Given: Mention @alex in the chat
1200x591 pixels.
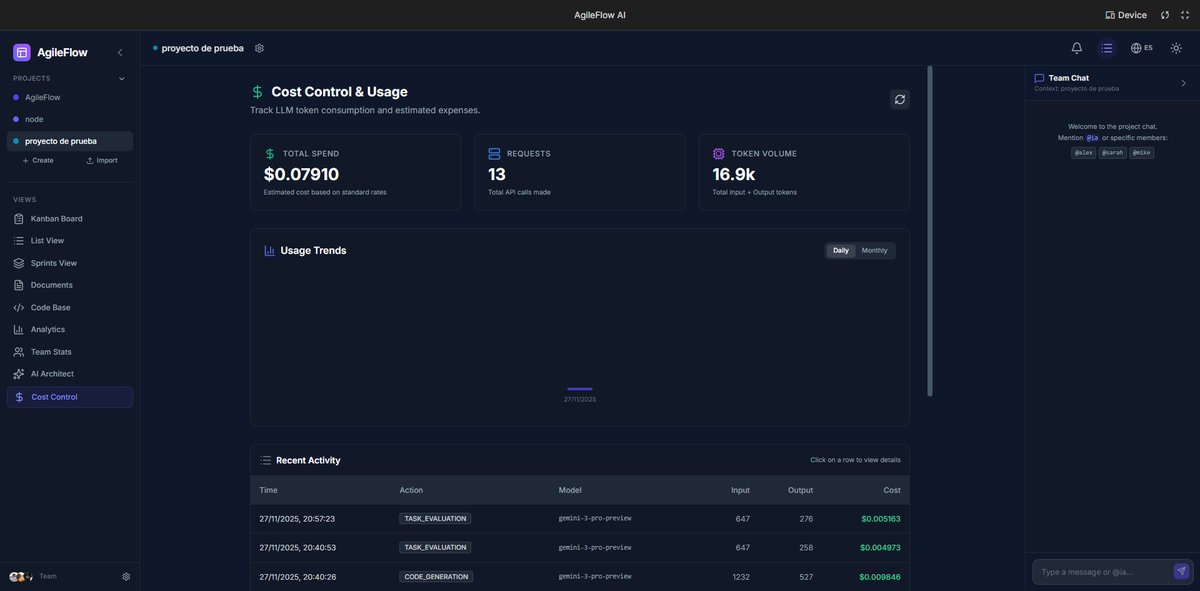Looking at the screenshot, I should [x=1084, y=153].
